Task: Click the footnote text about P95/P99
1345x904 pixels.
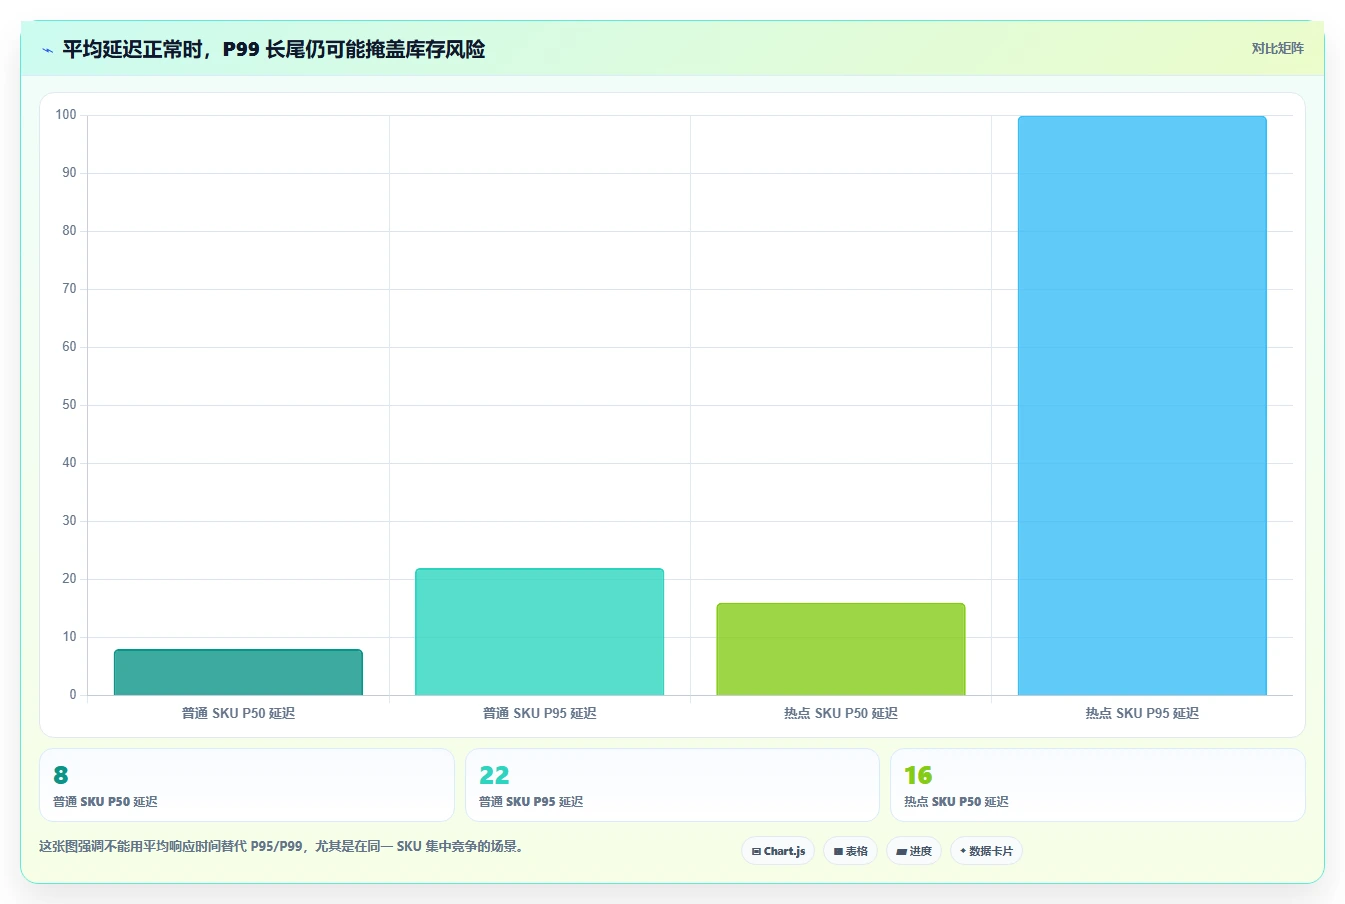Action: [281, 846]
